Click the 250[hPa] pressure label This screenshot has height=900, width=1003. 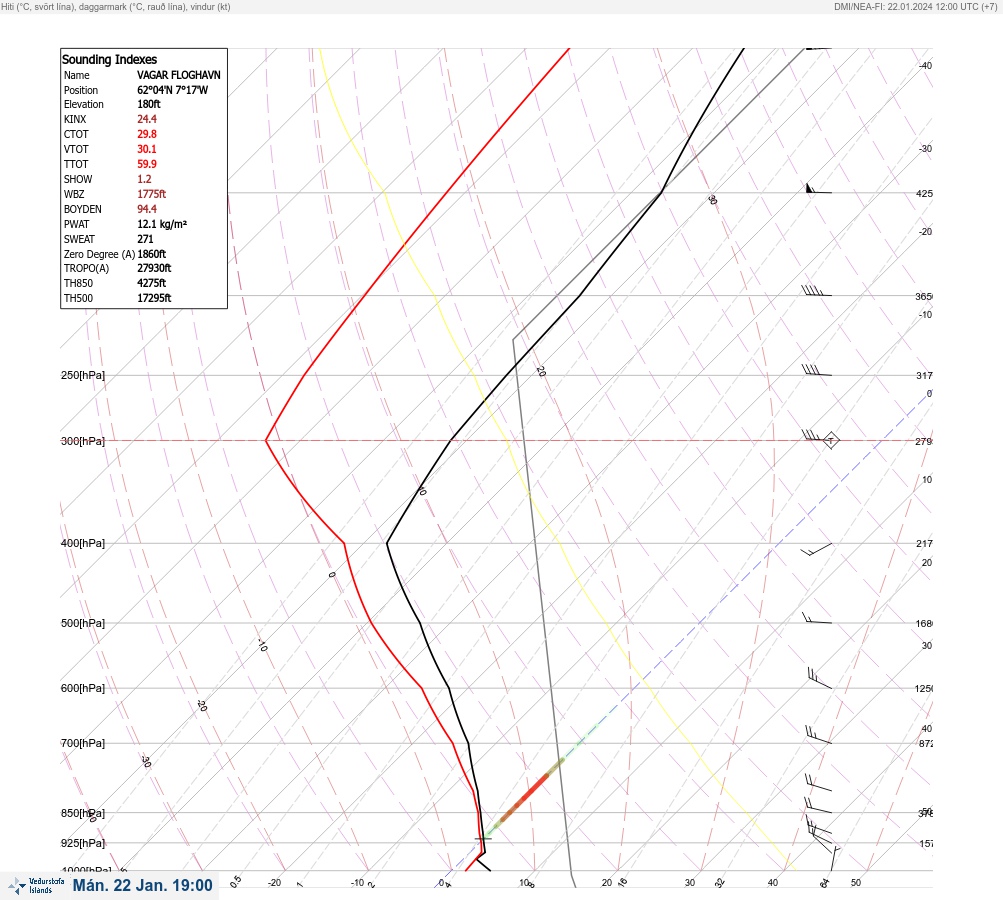83,375
